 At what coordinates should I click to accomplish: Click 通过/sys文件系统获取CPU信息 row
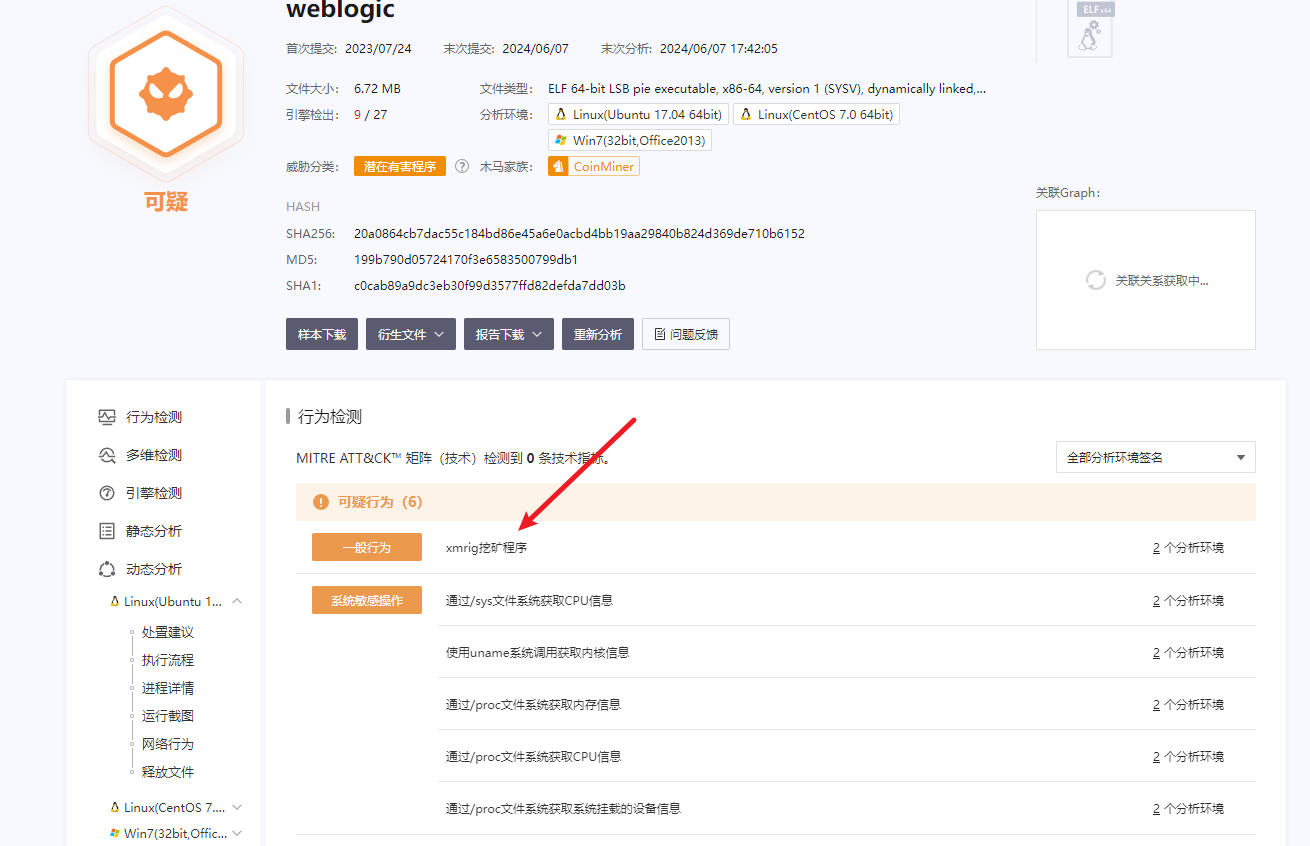click(x=847, y=600)
